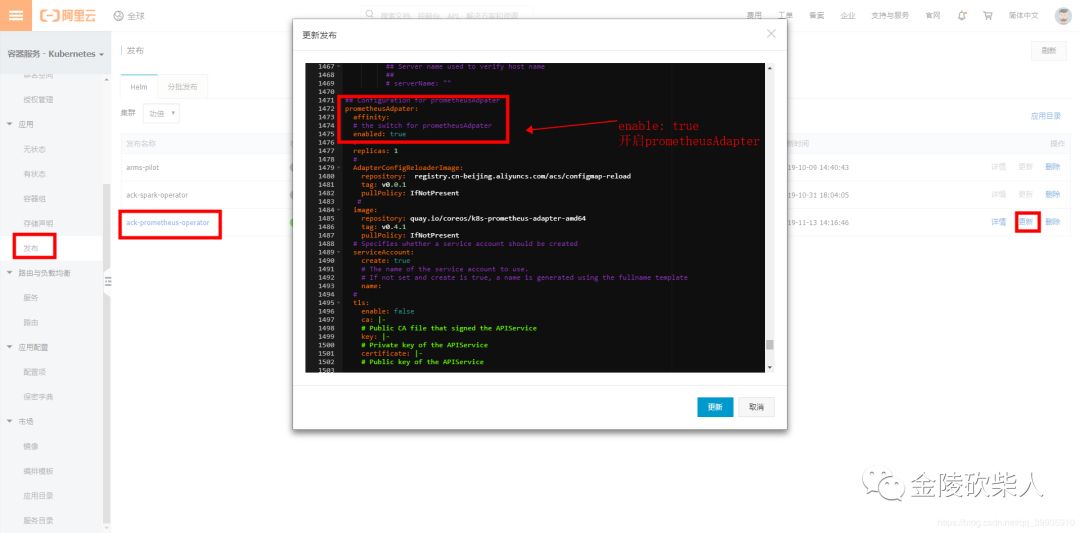Select 保密字典 in the sidebar
The image size is (1080, 533).
click(x=39, y=397)
